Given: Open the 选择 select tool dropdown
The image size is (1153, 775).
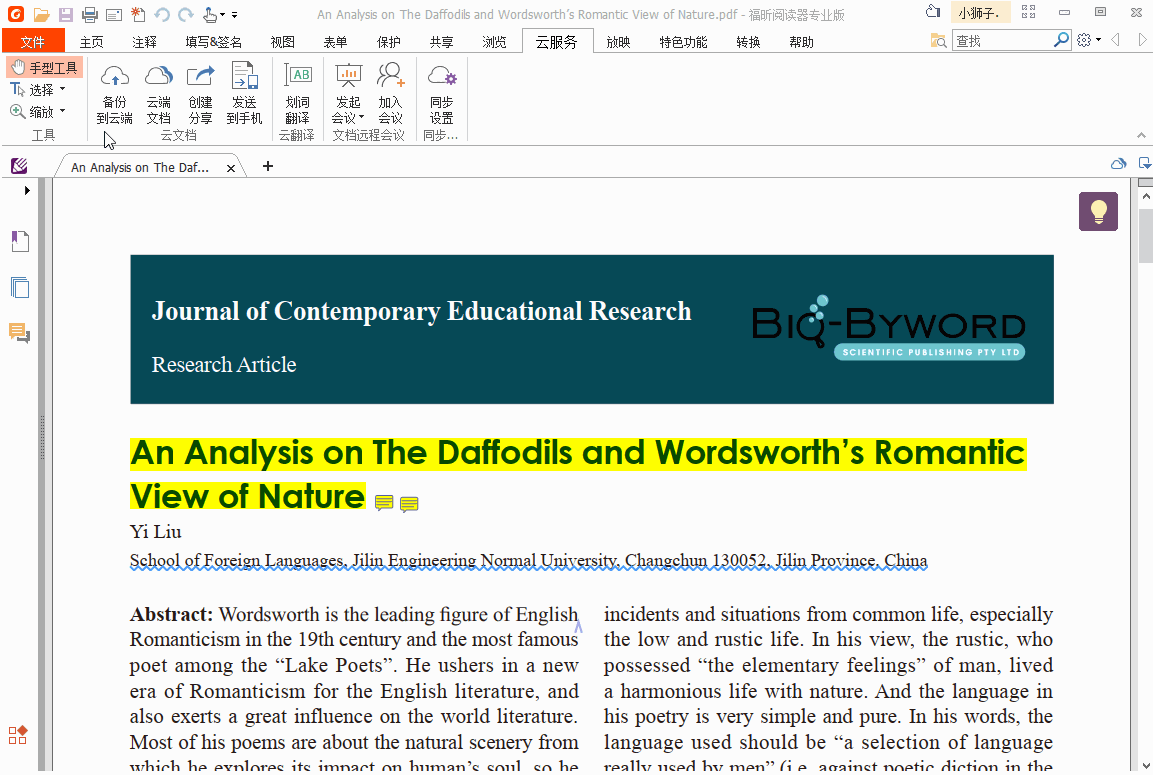Looking at the screenshot, I should 64,89.
